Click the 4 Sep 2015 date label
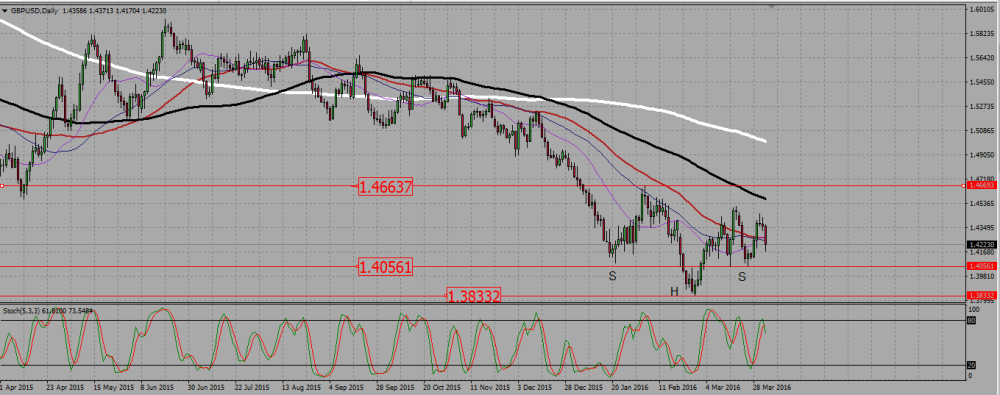 click(x=346, y=387)
